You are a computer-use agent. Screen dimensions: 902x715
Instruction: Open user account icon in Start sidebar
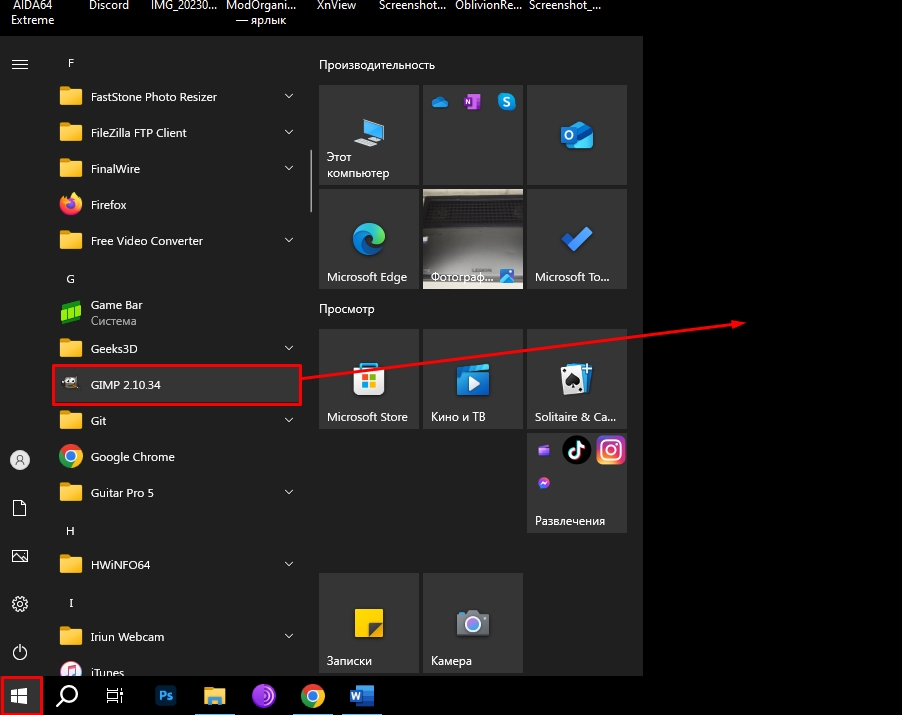[20, 460]
